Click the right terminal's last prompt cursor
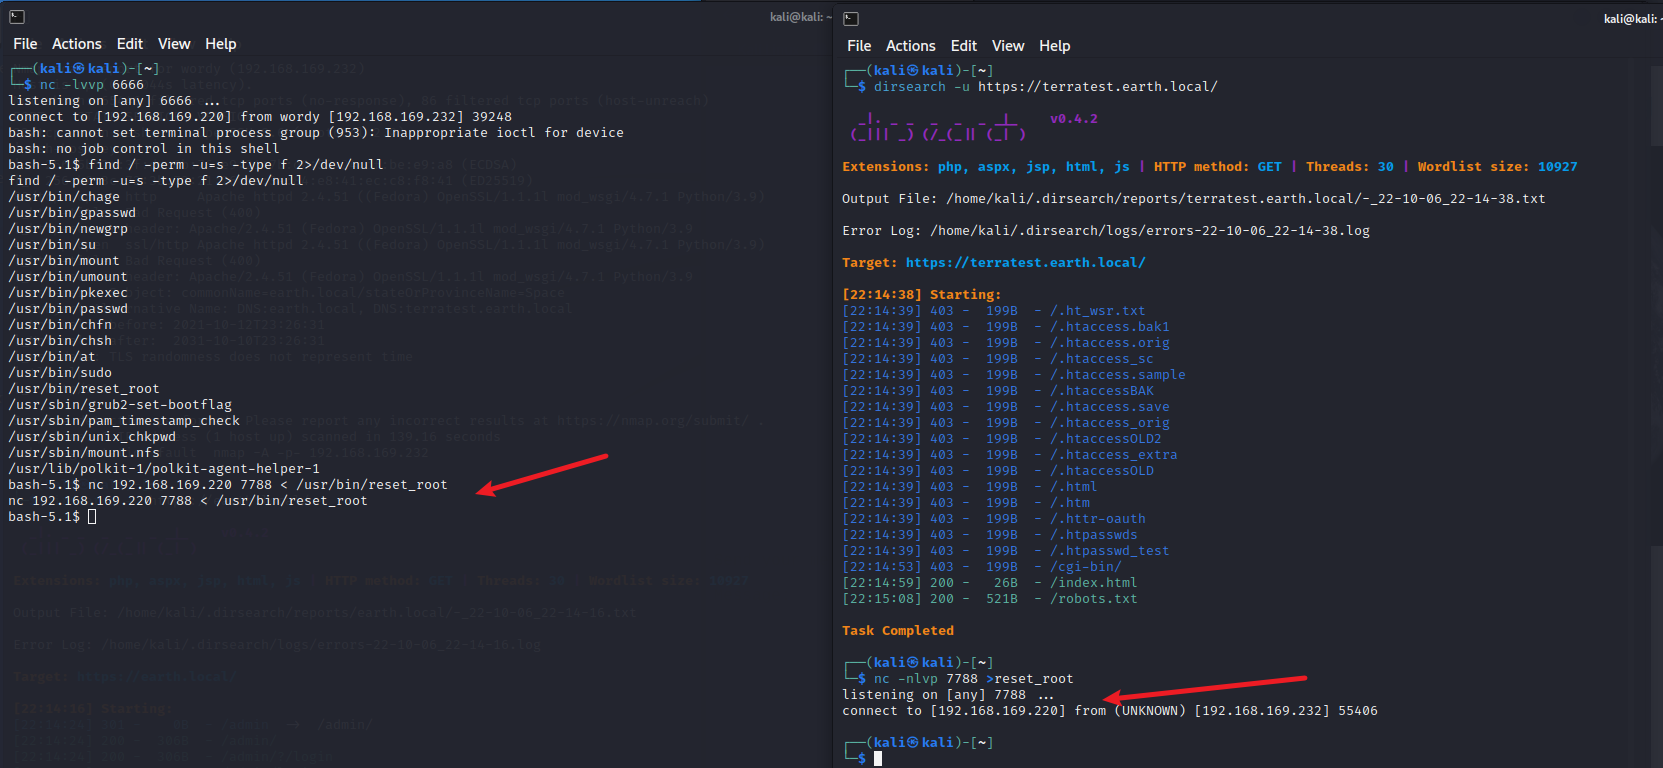 878,759
